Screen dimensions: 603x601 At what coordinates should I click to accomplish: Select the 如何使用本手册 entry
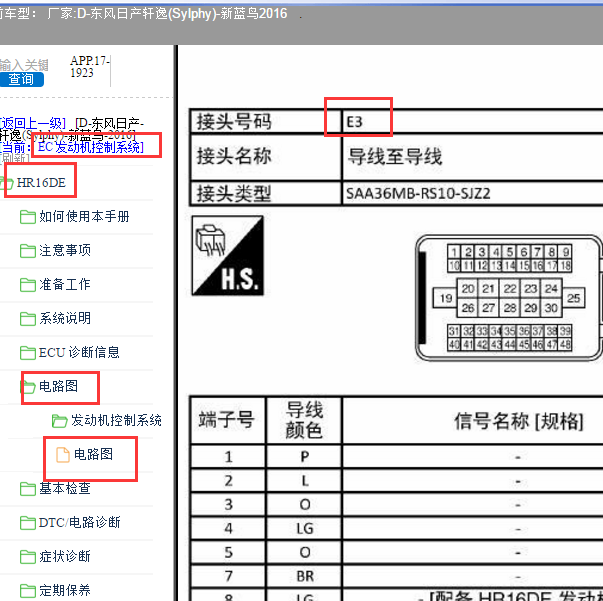pyautogui.click(x=84, y=217)
